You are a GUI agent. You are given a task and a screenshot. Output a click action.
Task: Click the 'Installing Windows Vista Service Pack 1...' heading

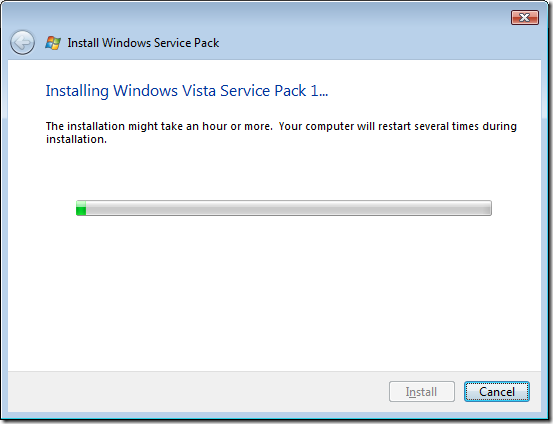click(187, 91)
